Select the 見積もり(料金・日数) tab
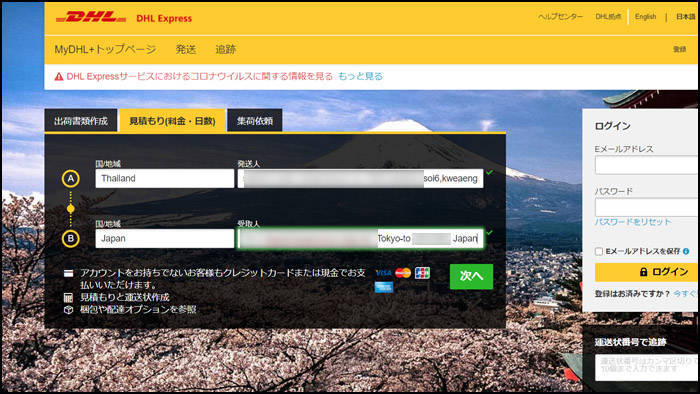 point(172,120)
